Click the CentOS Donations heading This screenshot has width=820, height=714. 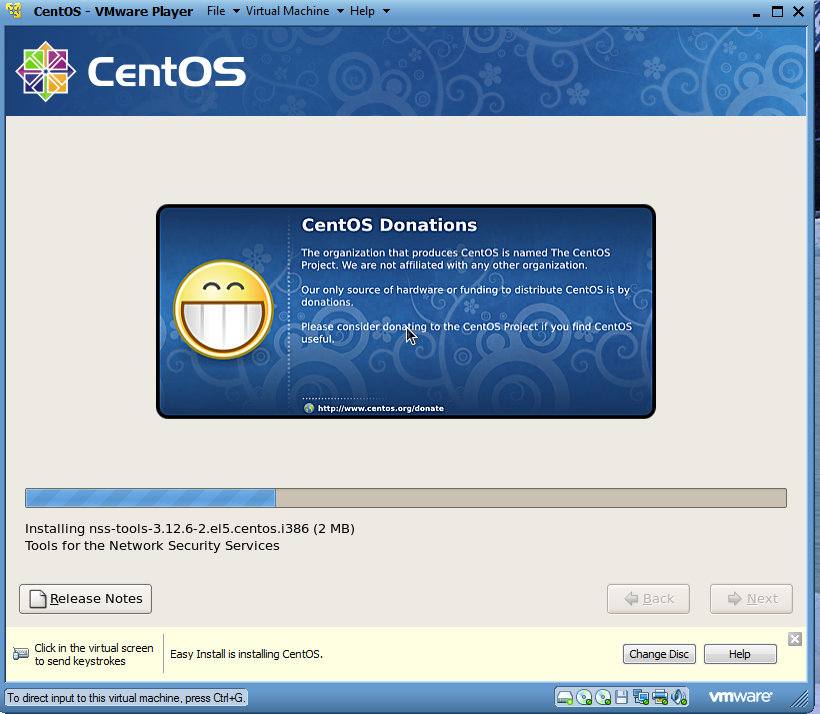[x=389, y=225]
